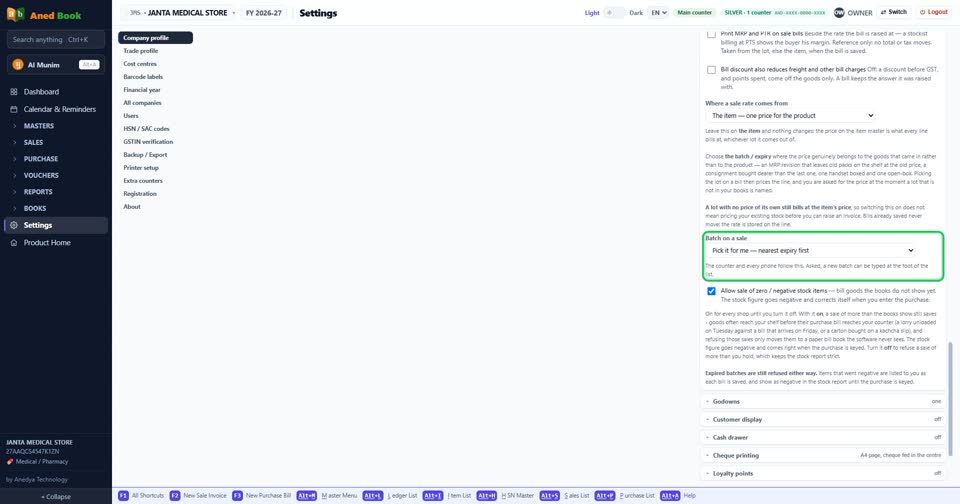This screenshot has height=504, width=960.
Task: Click the settings panel vertical scrollbar
Action: point(950,399)
